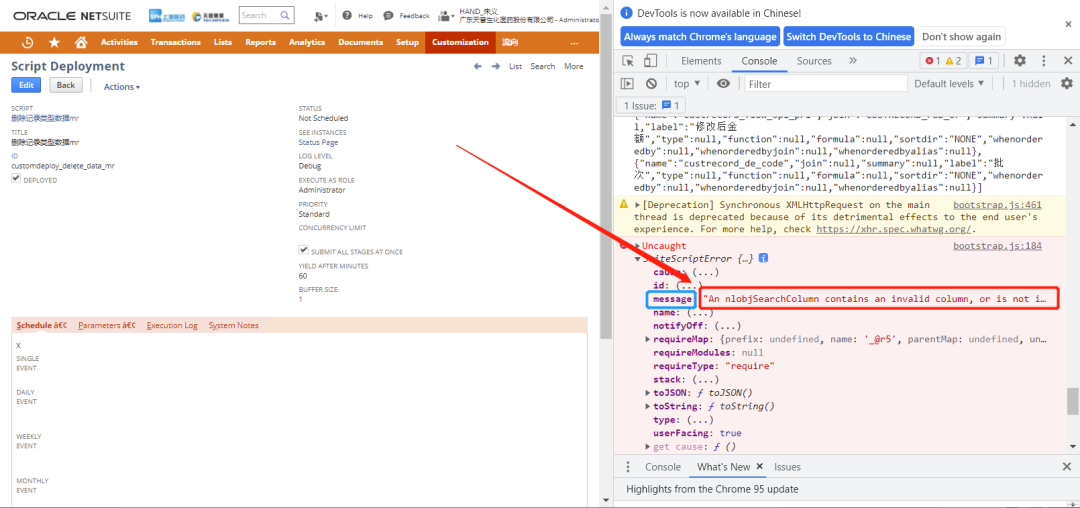This screenshot has width=1080, height=508.
Task: Click the blue Edit button
Action: pos(26,85)
